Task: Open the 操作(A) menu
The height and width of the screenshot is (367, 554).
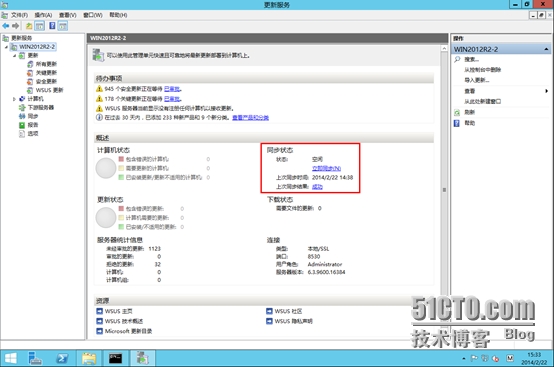Action: [43, 15]
